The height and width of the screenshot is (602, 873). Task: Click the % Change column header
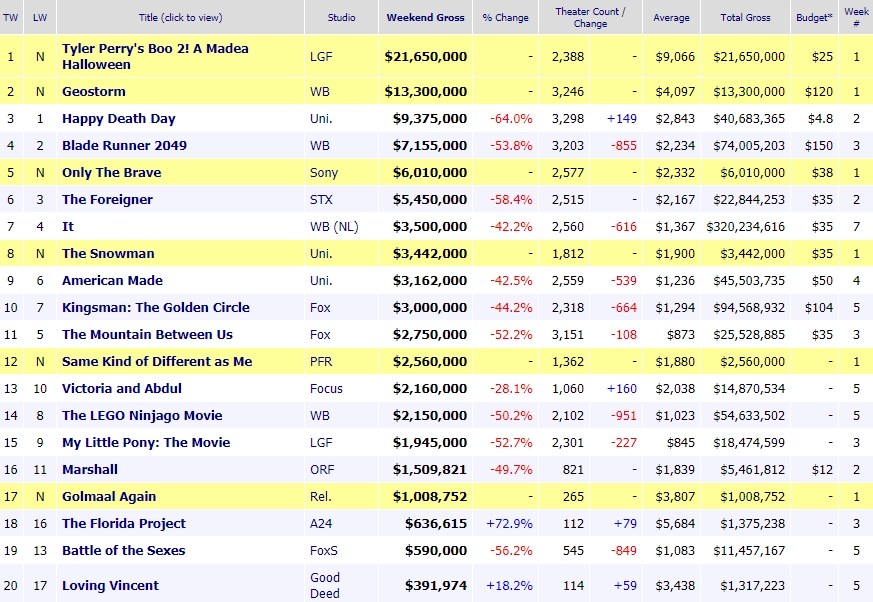[x=506, y=17]
